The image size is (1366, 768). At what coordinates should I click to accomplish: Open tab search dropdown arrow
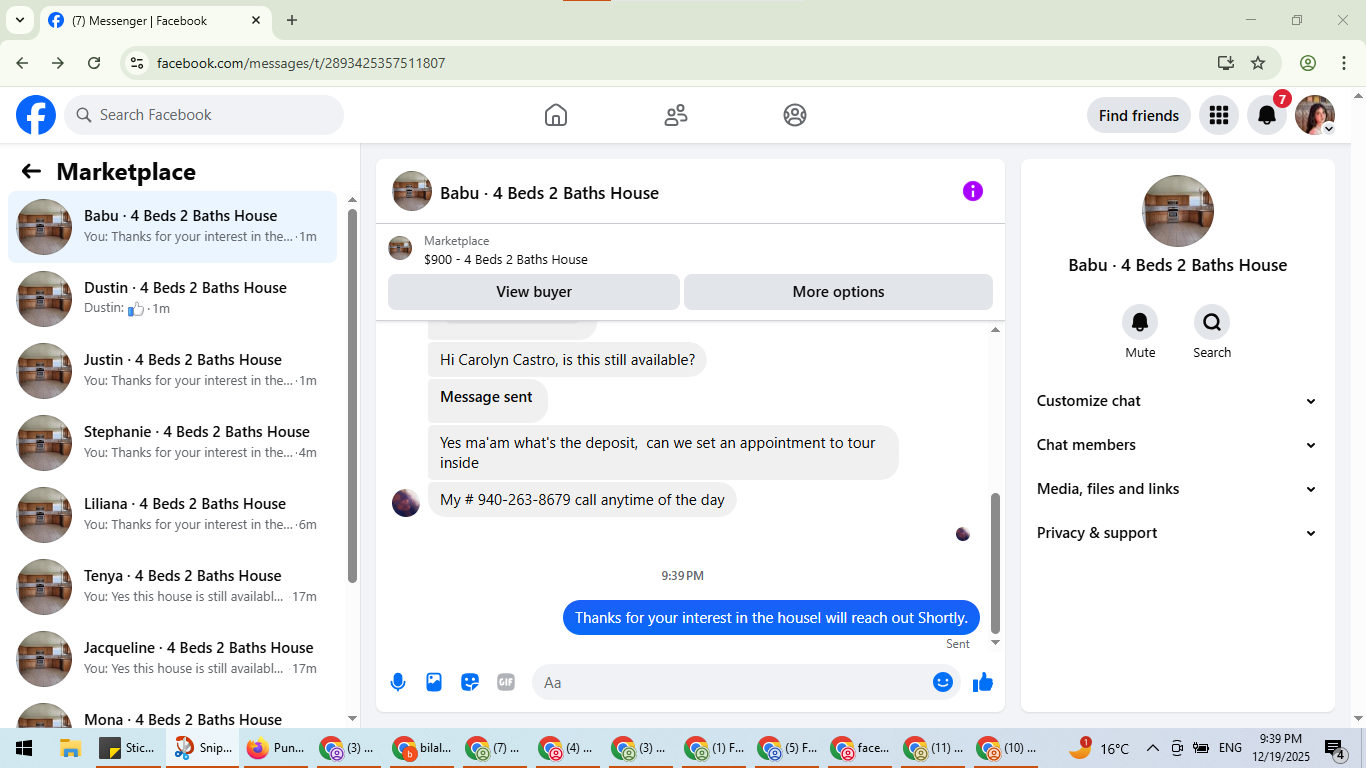click(19, 20)
